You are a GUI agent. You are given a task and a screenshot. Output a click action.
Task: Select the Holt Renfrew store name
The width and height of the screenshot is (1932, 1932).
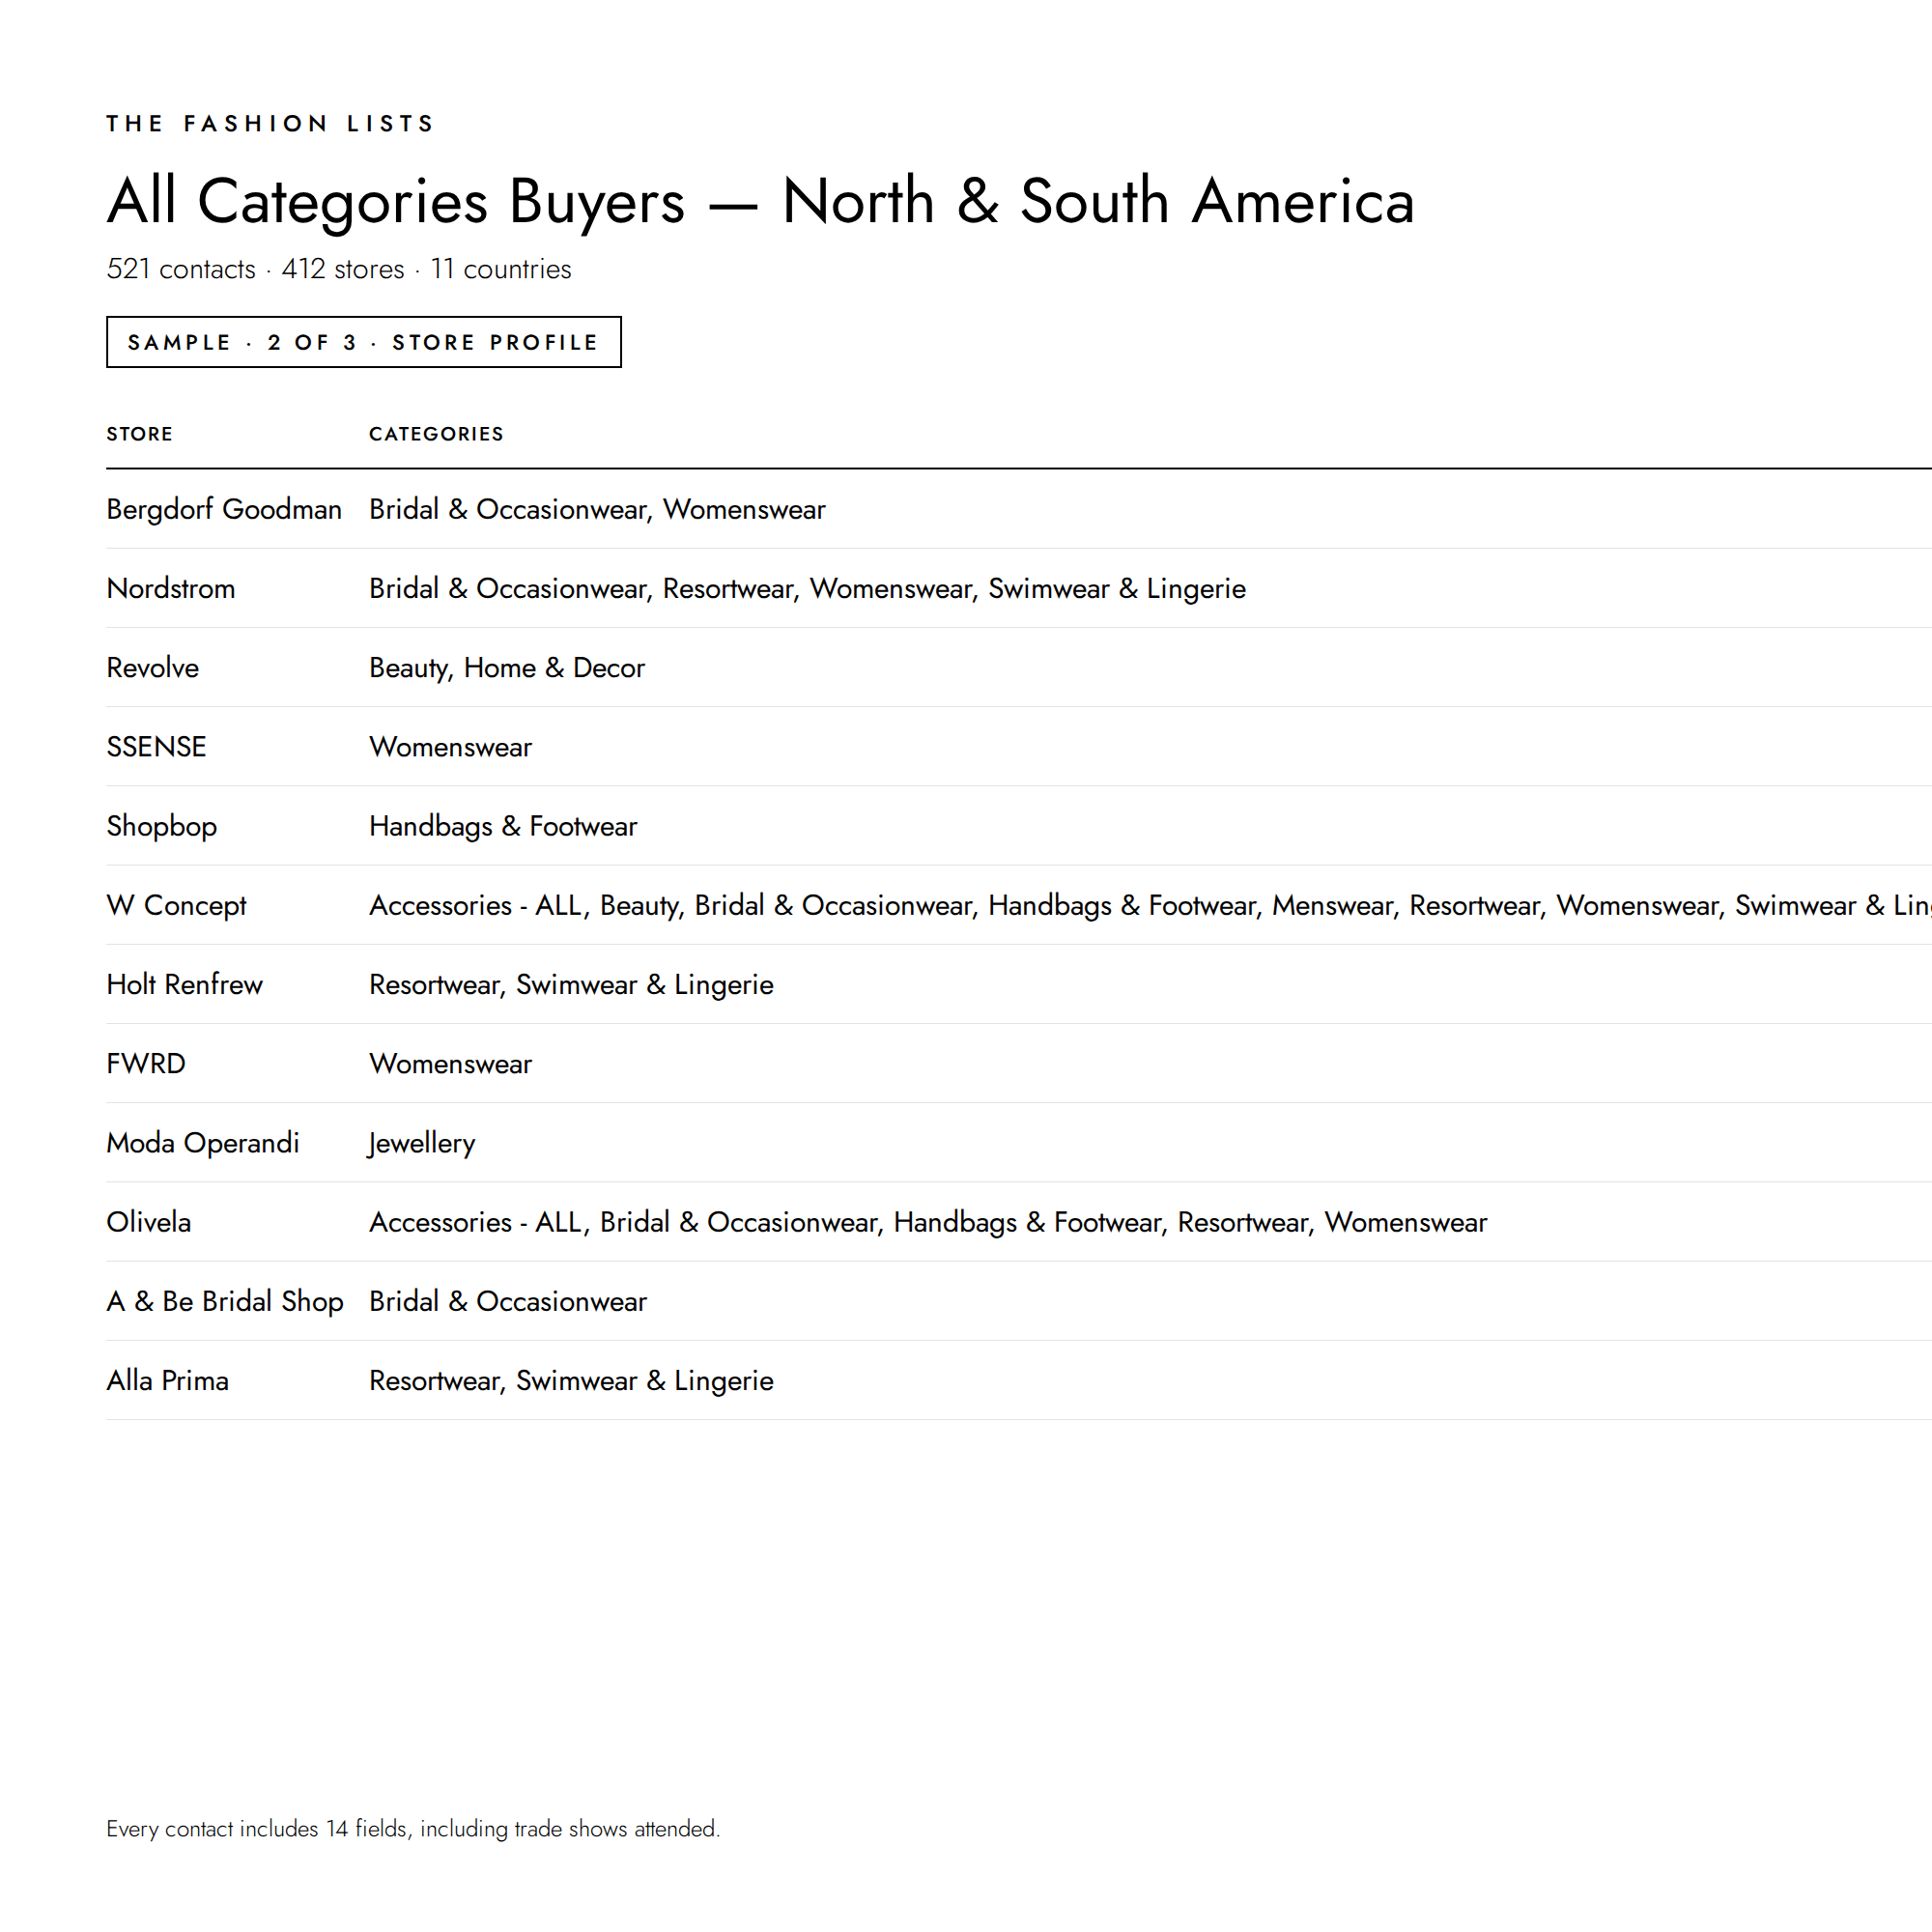coord(185,984)
